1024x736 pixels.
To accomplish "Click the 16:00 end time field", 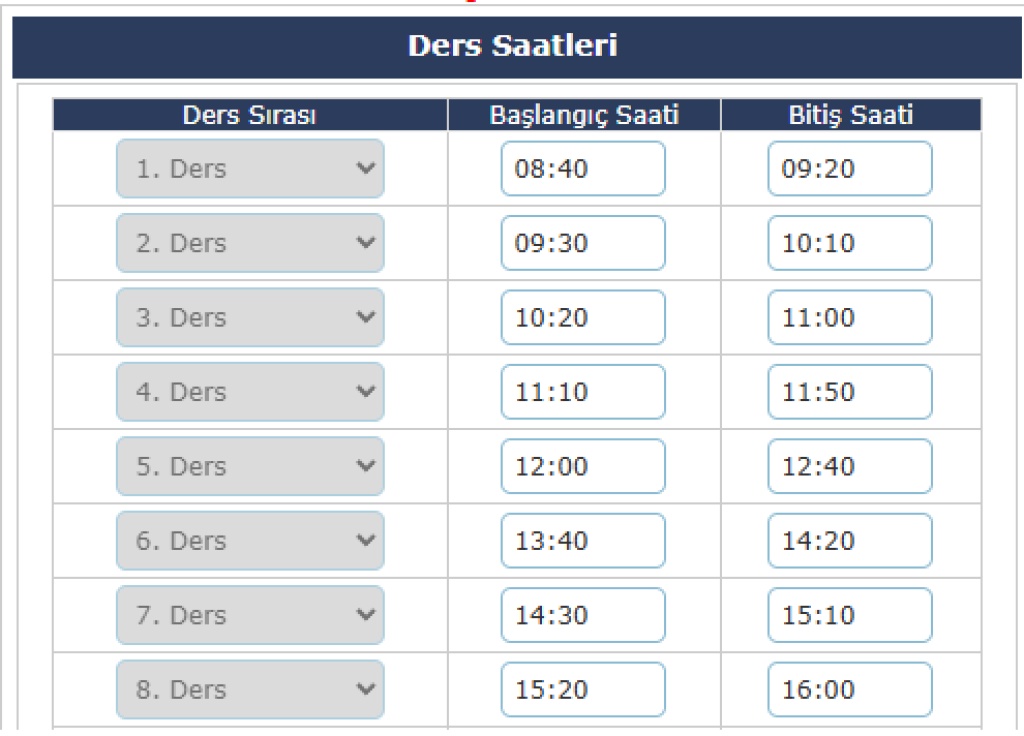I will pyautogui.click(x=850, y=689).
